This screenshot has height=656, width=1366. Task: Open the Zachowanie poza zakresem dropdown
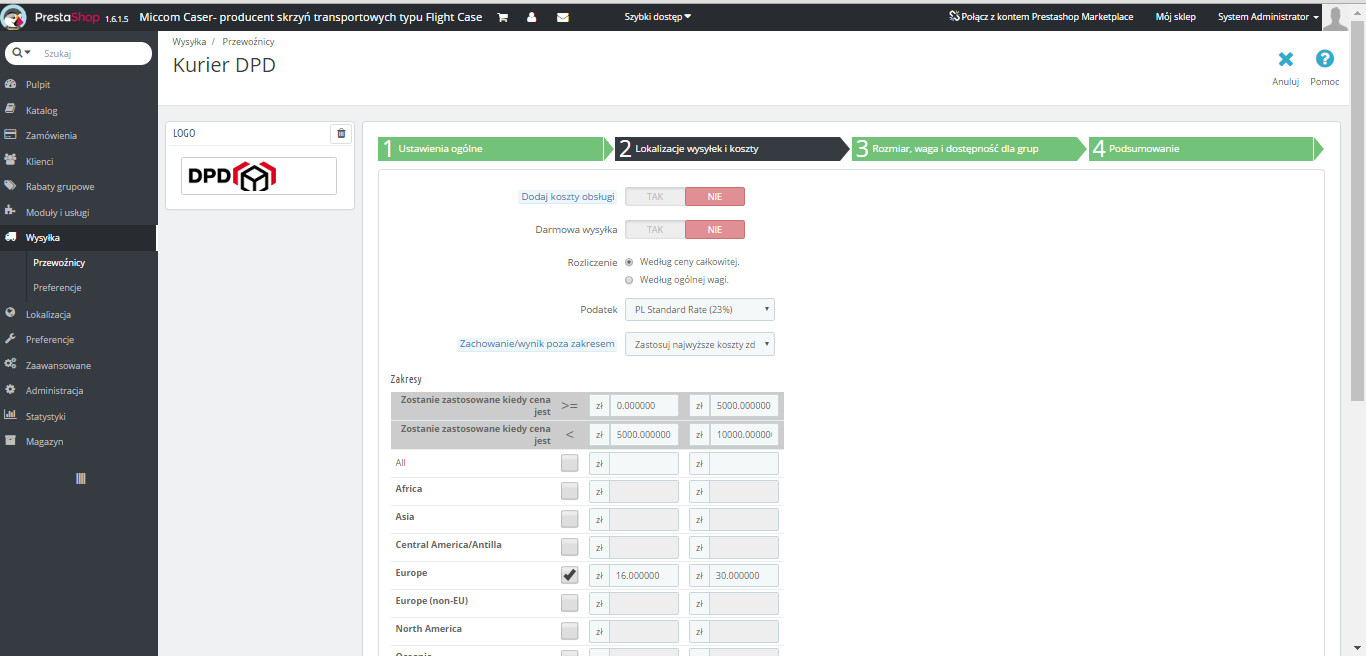[x=700, y=344]
